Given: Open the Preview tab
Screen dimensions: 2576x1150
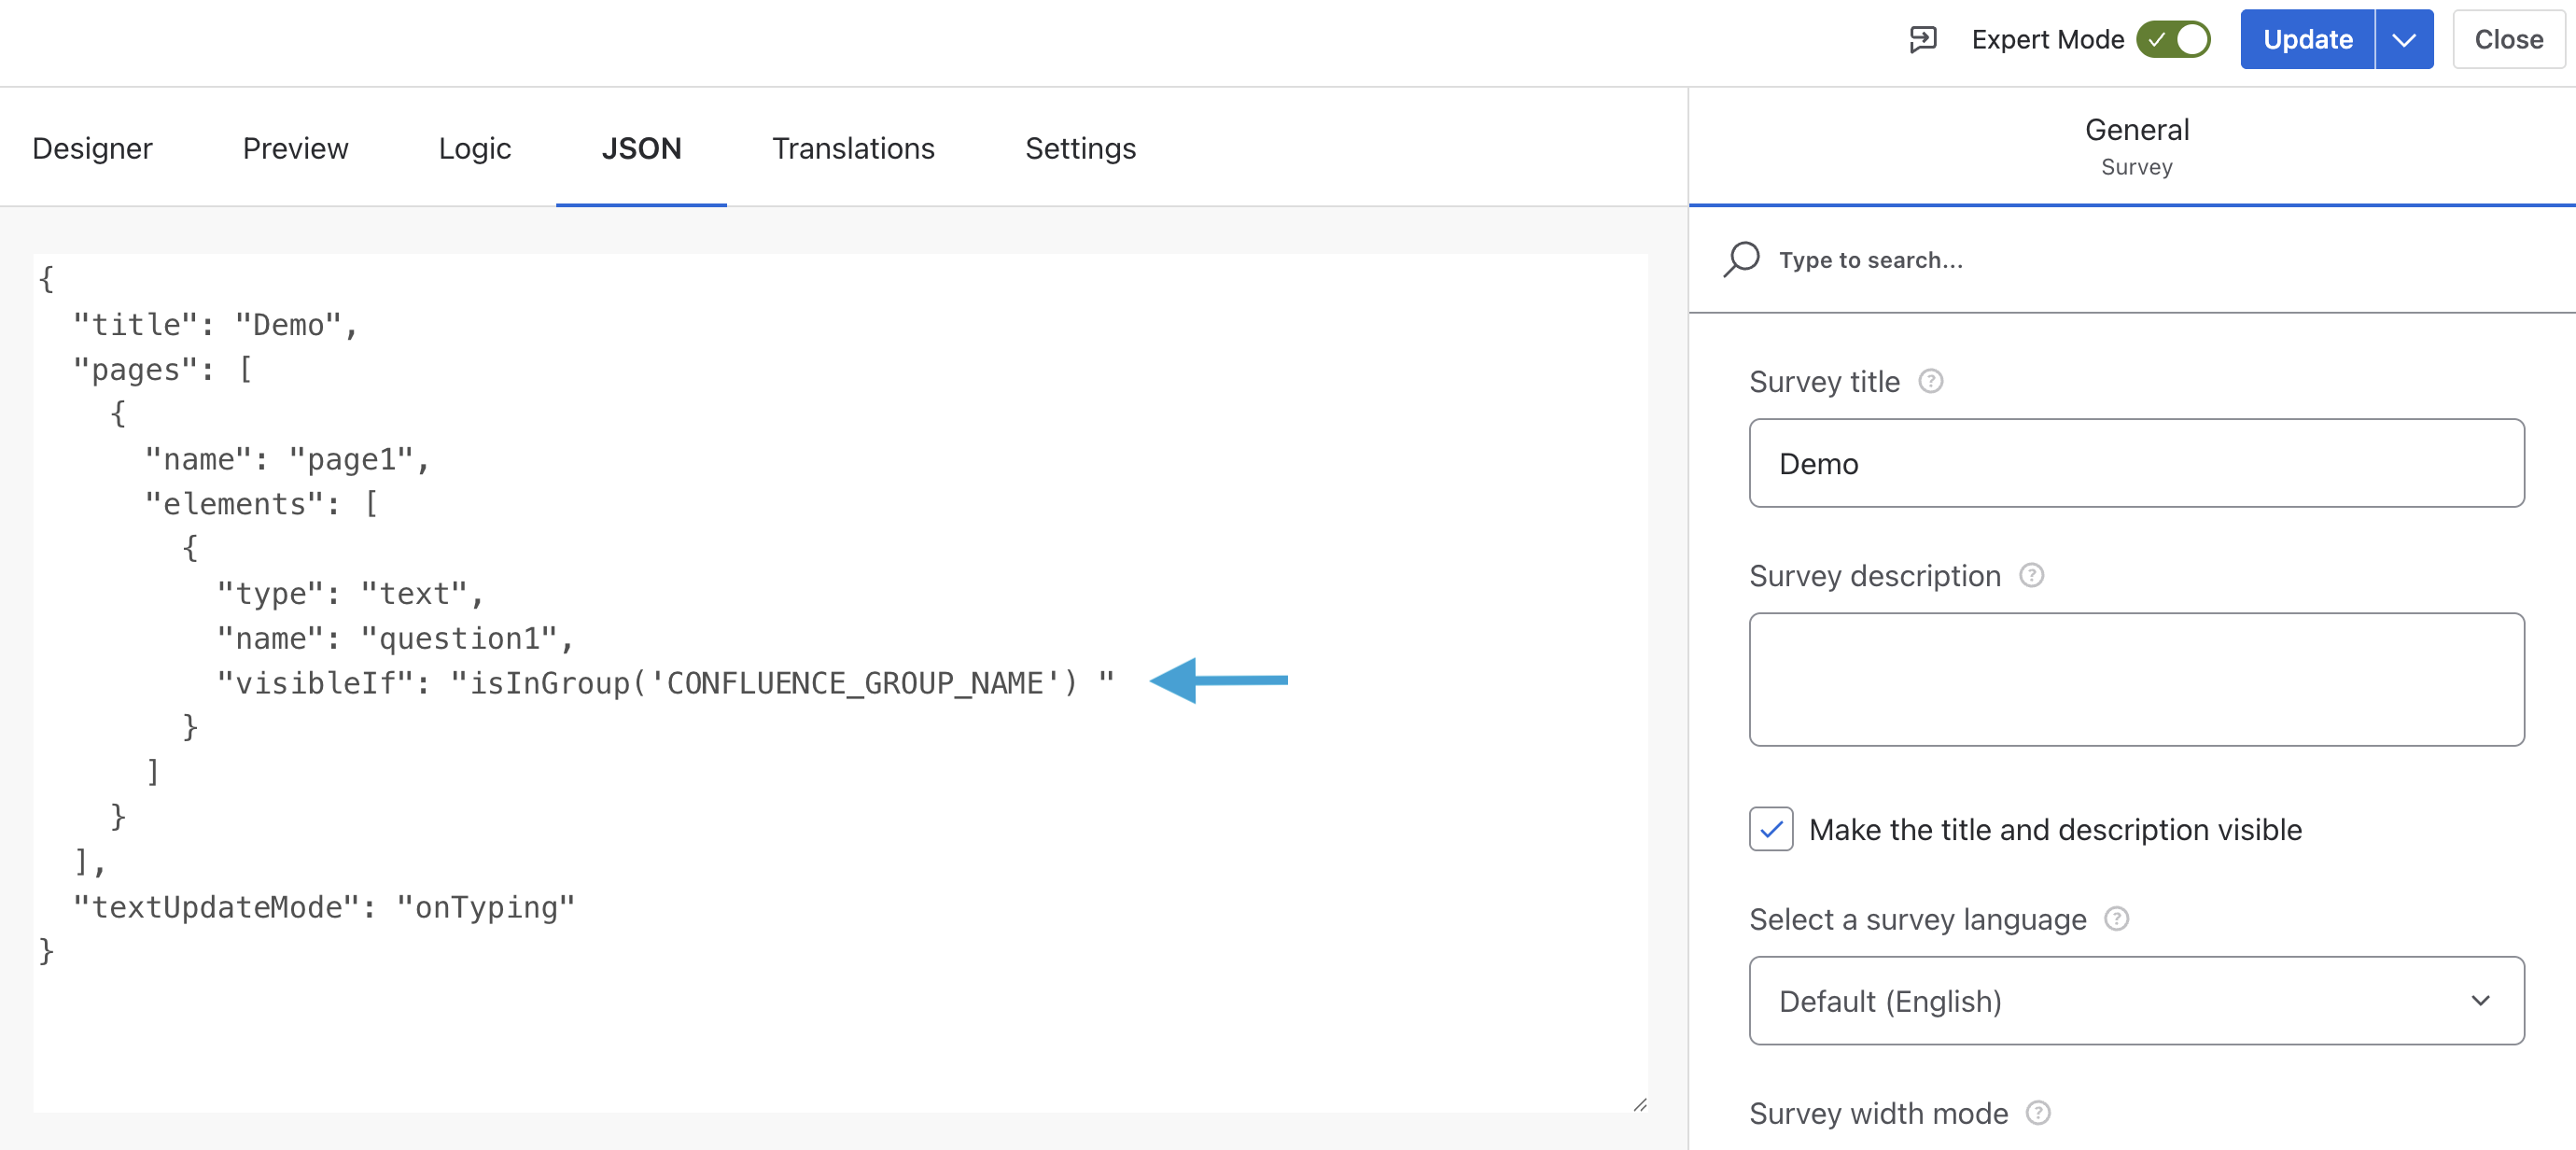Looking at the screenshot, I should (295, 148).
